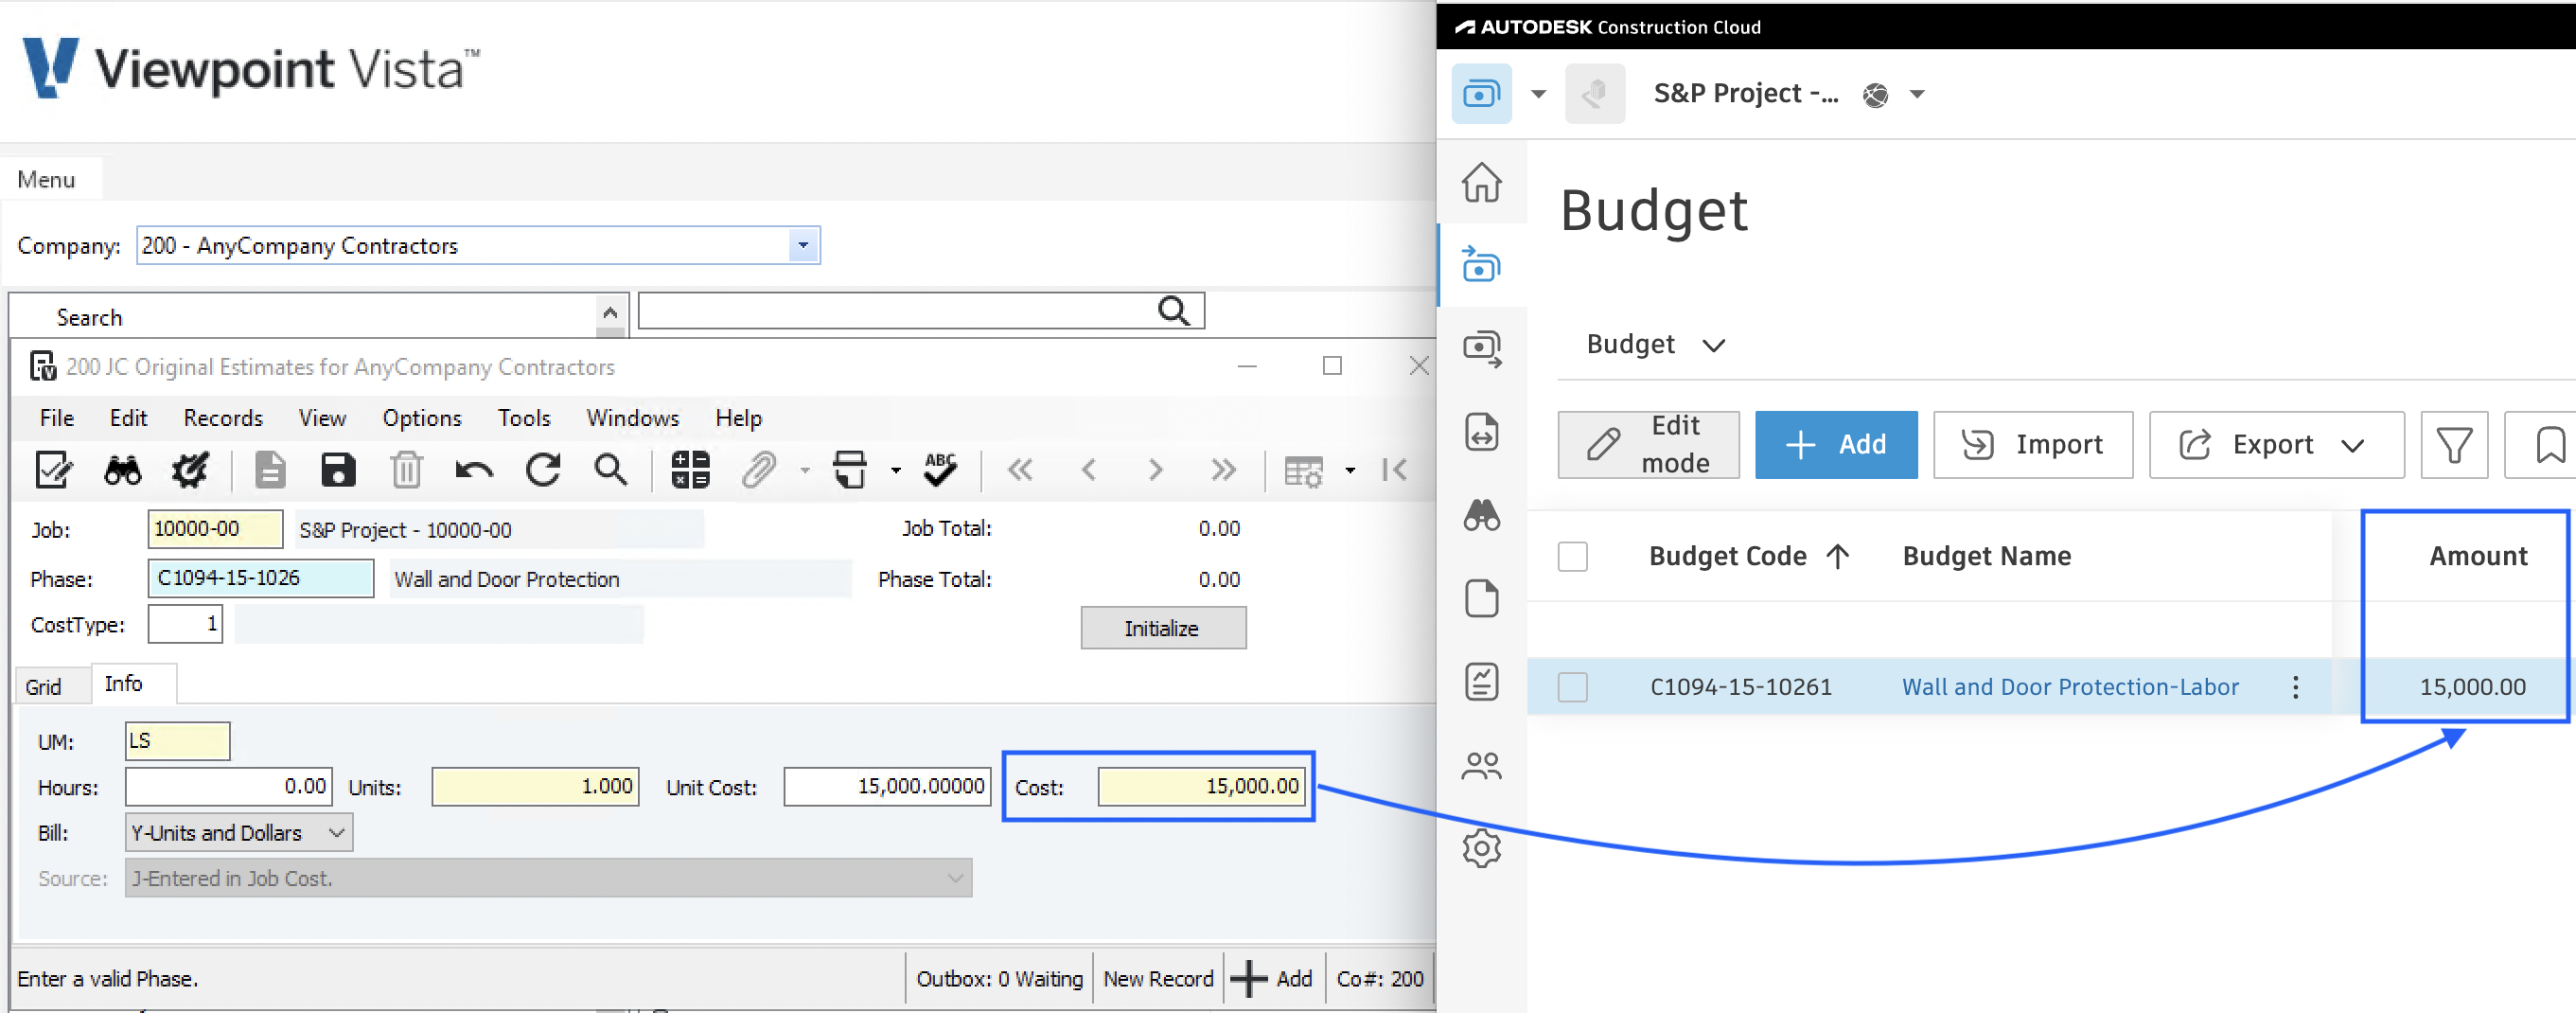Click the Cost Management module icon in header

pyautogui.click(x=1481, y=94)
